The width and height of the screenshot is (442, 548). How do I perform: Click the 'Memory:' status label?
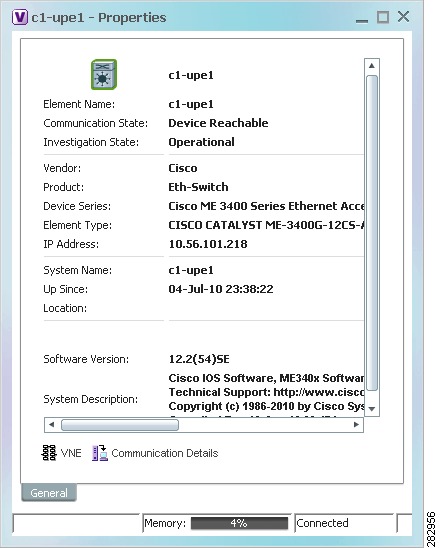pos(165,523)
